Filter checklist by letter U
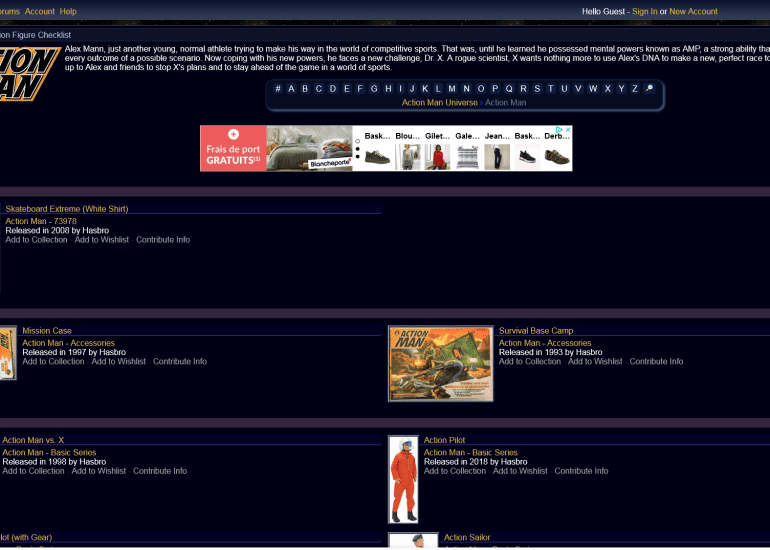The width and height of the screenshot is (770, 550). click(x=564, y=89)
